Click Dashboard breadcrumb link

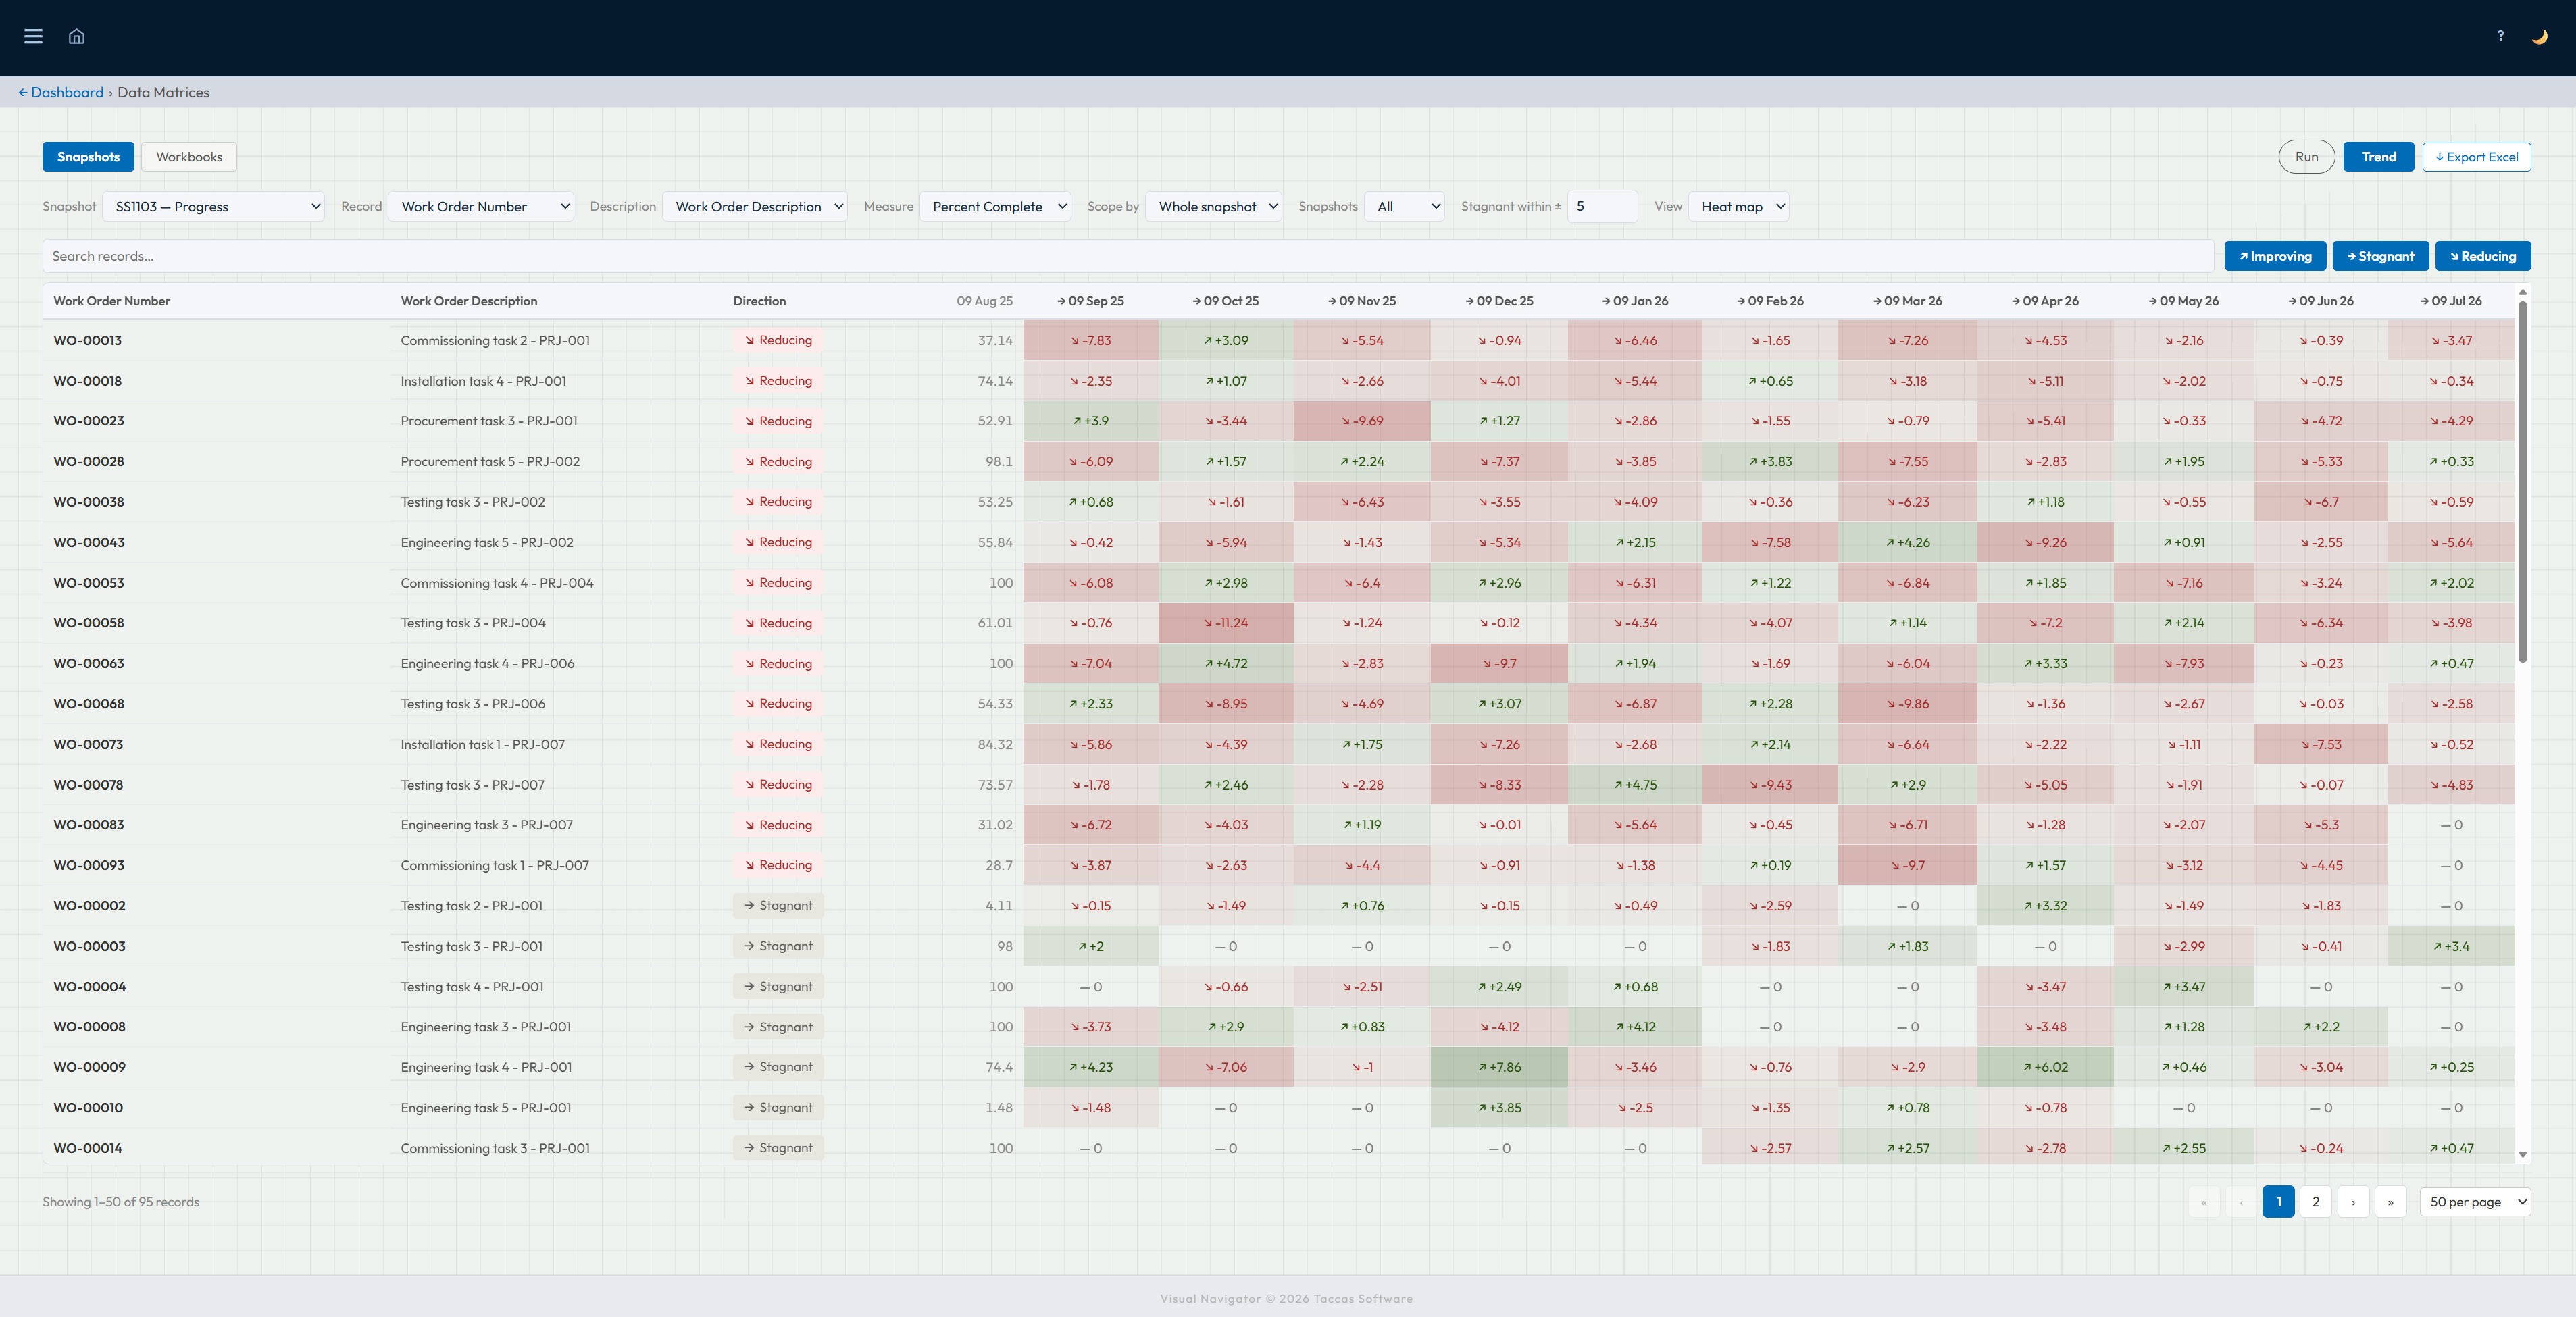61,92
